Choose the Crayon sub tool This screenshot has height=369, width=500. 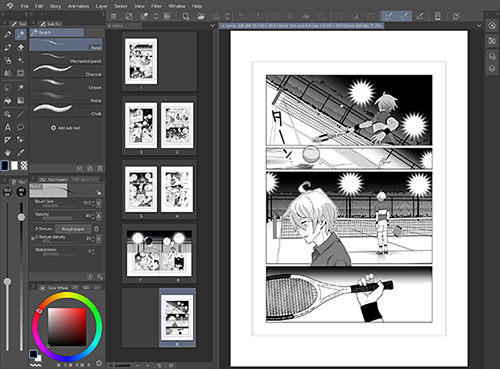66,84
